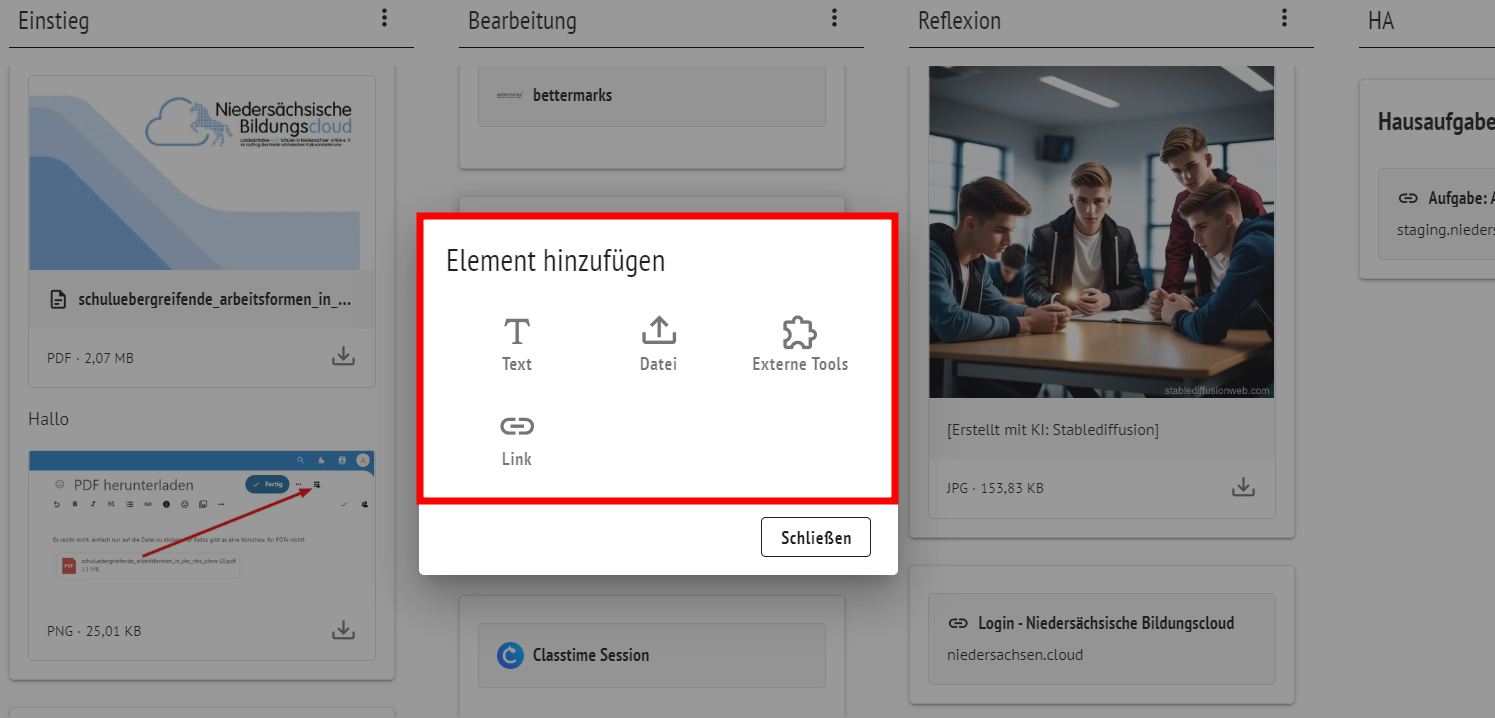Click the Hallo text element
The width and height of the screenshot is (1495, 718).
(49, 418)
